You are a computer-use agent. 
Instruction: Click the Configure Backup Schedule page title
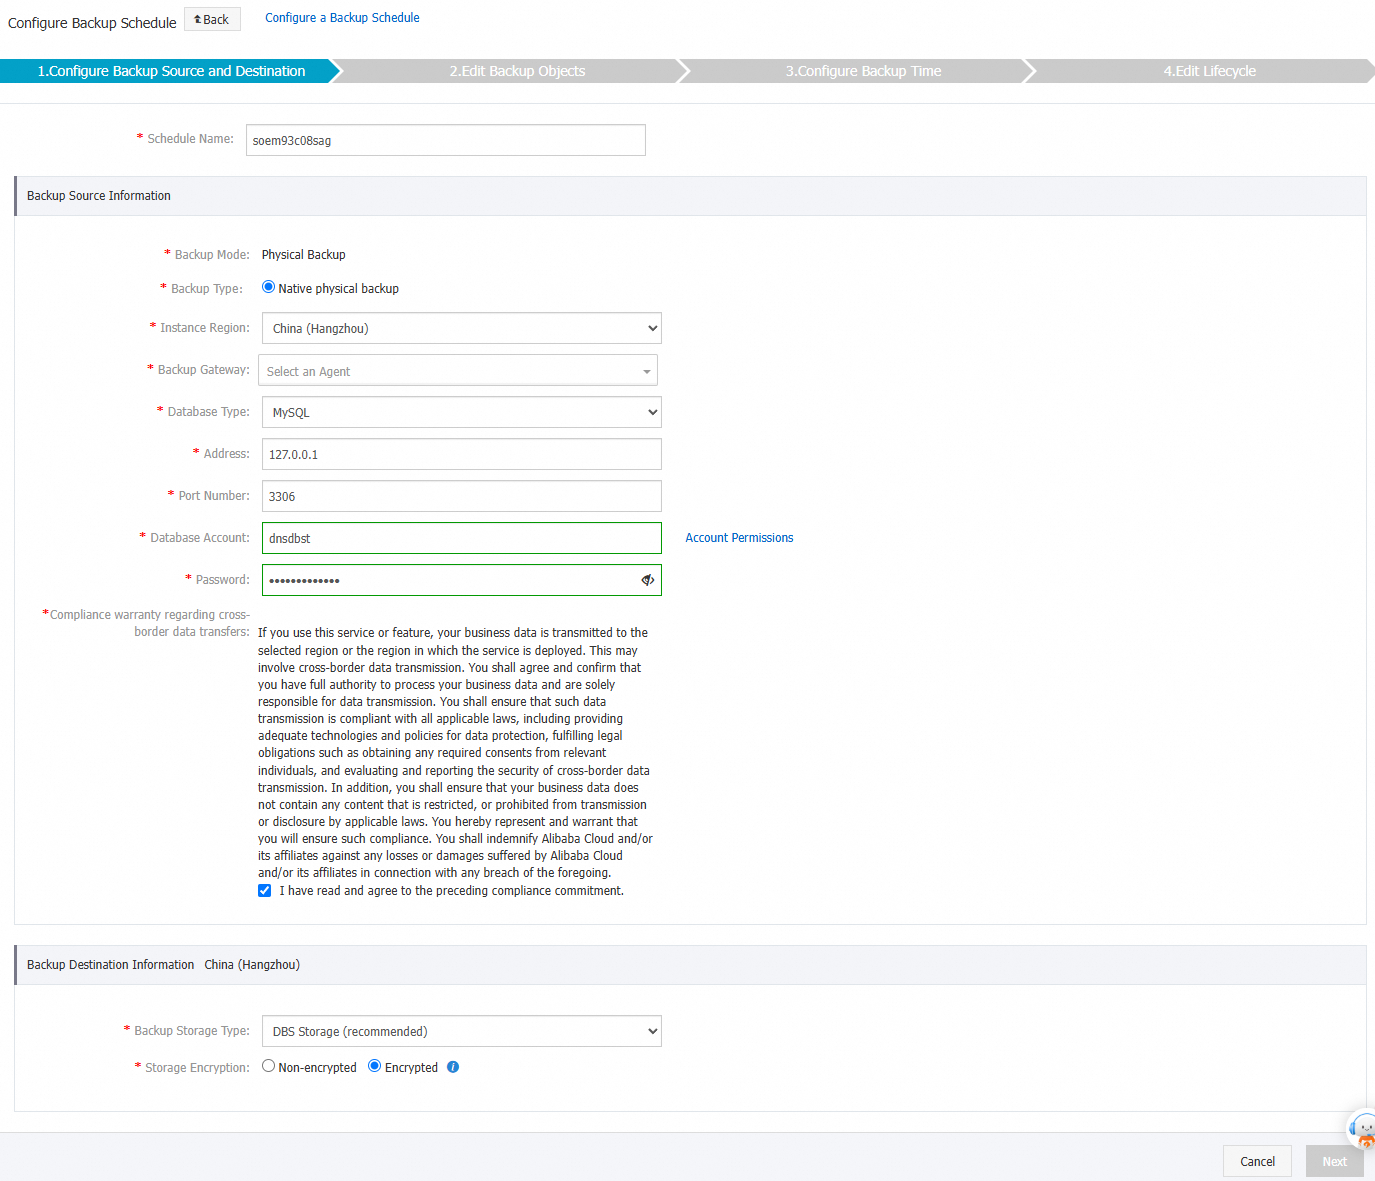[92, 22]
